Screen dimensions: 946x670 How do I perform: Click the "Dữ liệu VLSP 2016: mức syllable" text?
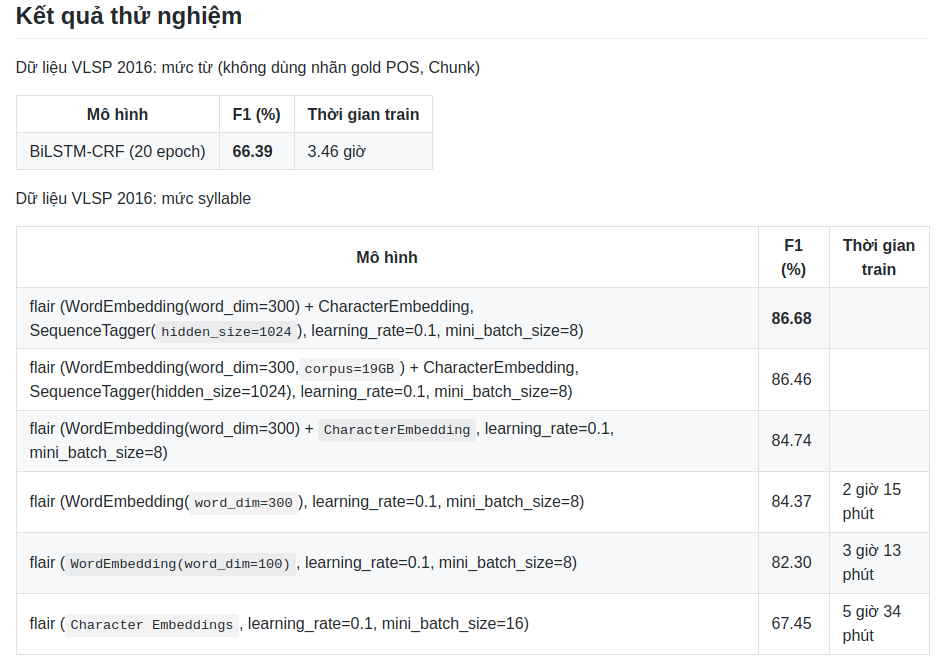pyautogui.click(x=133, y=199)
